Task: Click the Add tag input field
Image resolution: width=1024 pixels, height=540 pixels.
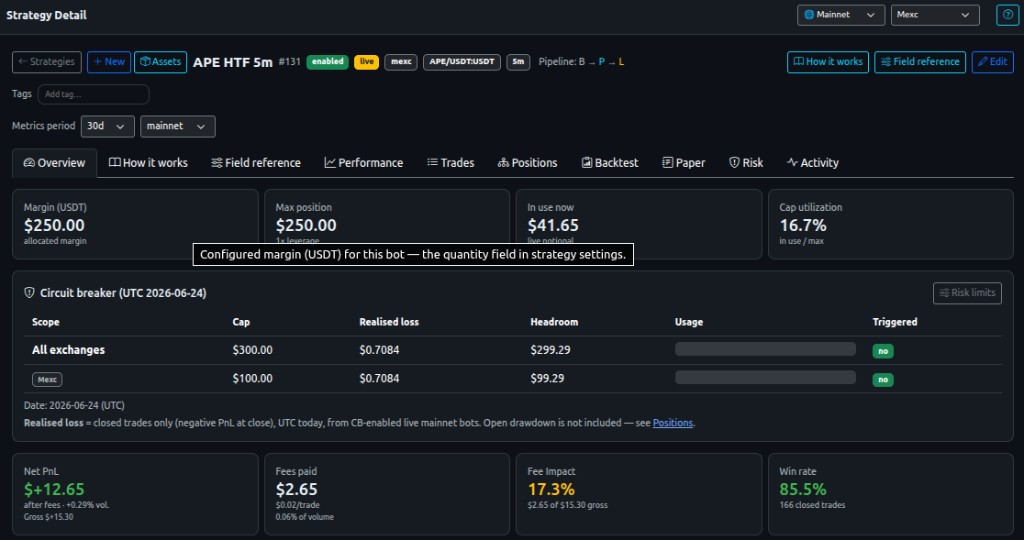Action: click(93, 94)
